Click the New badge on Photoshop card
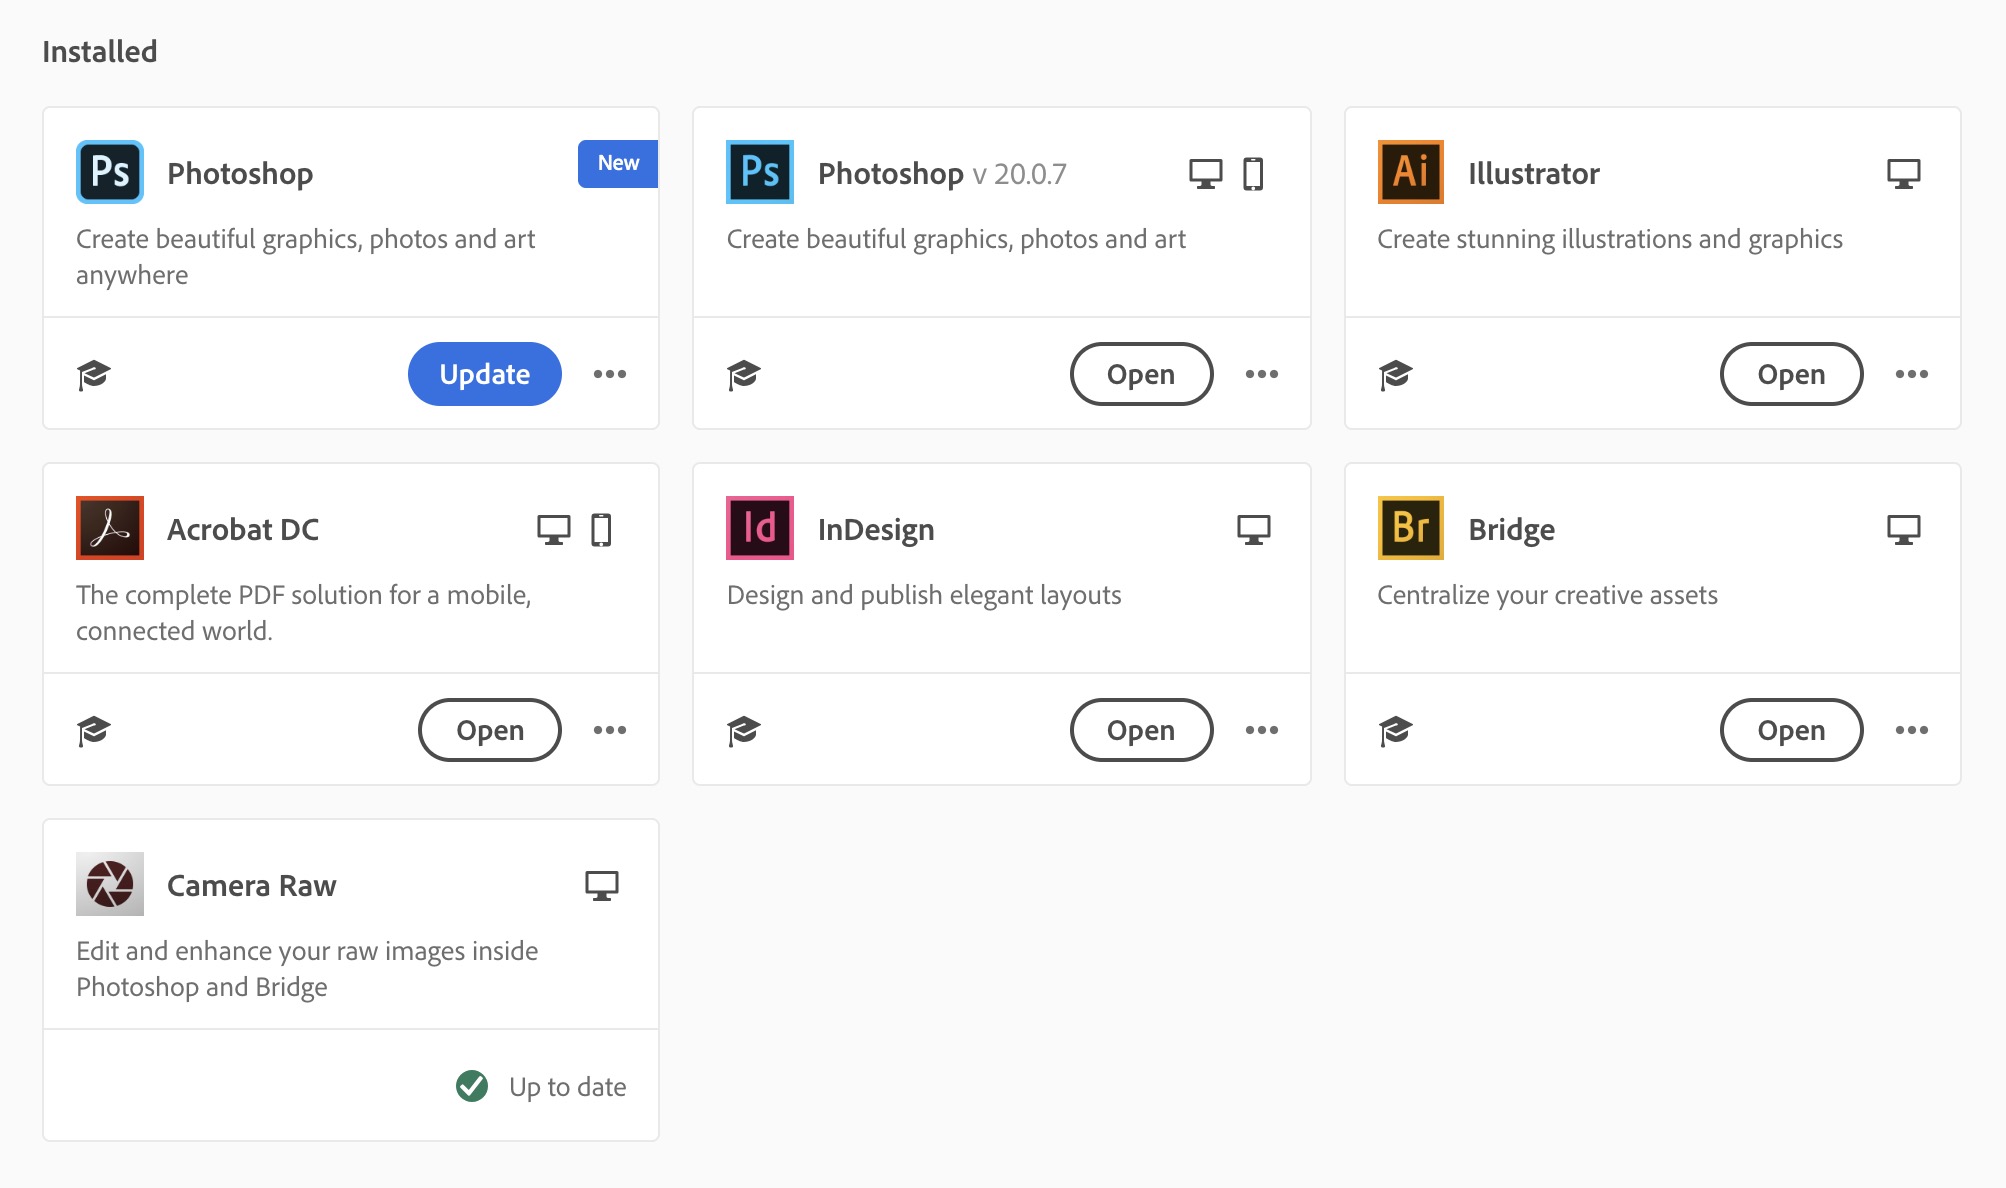 (618, 163)
